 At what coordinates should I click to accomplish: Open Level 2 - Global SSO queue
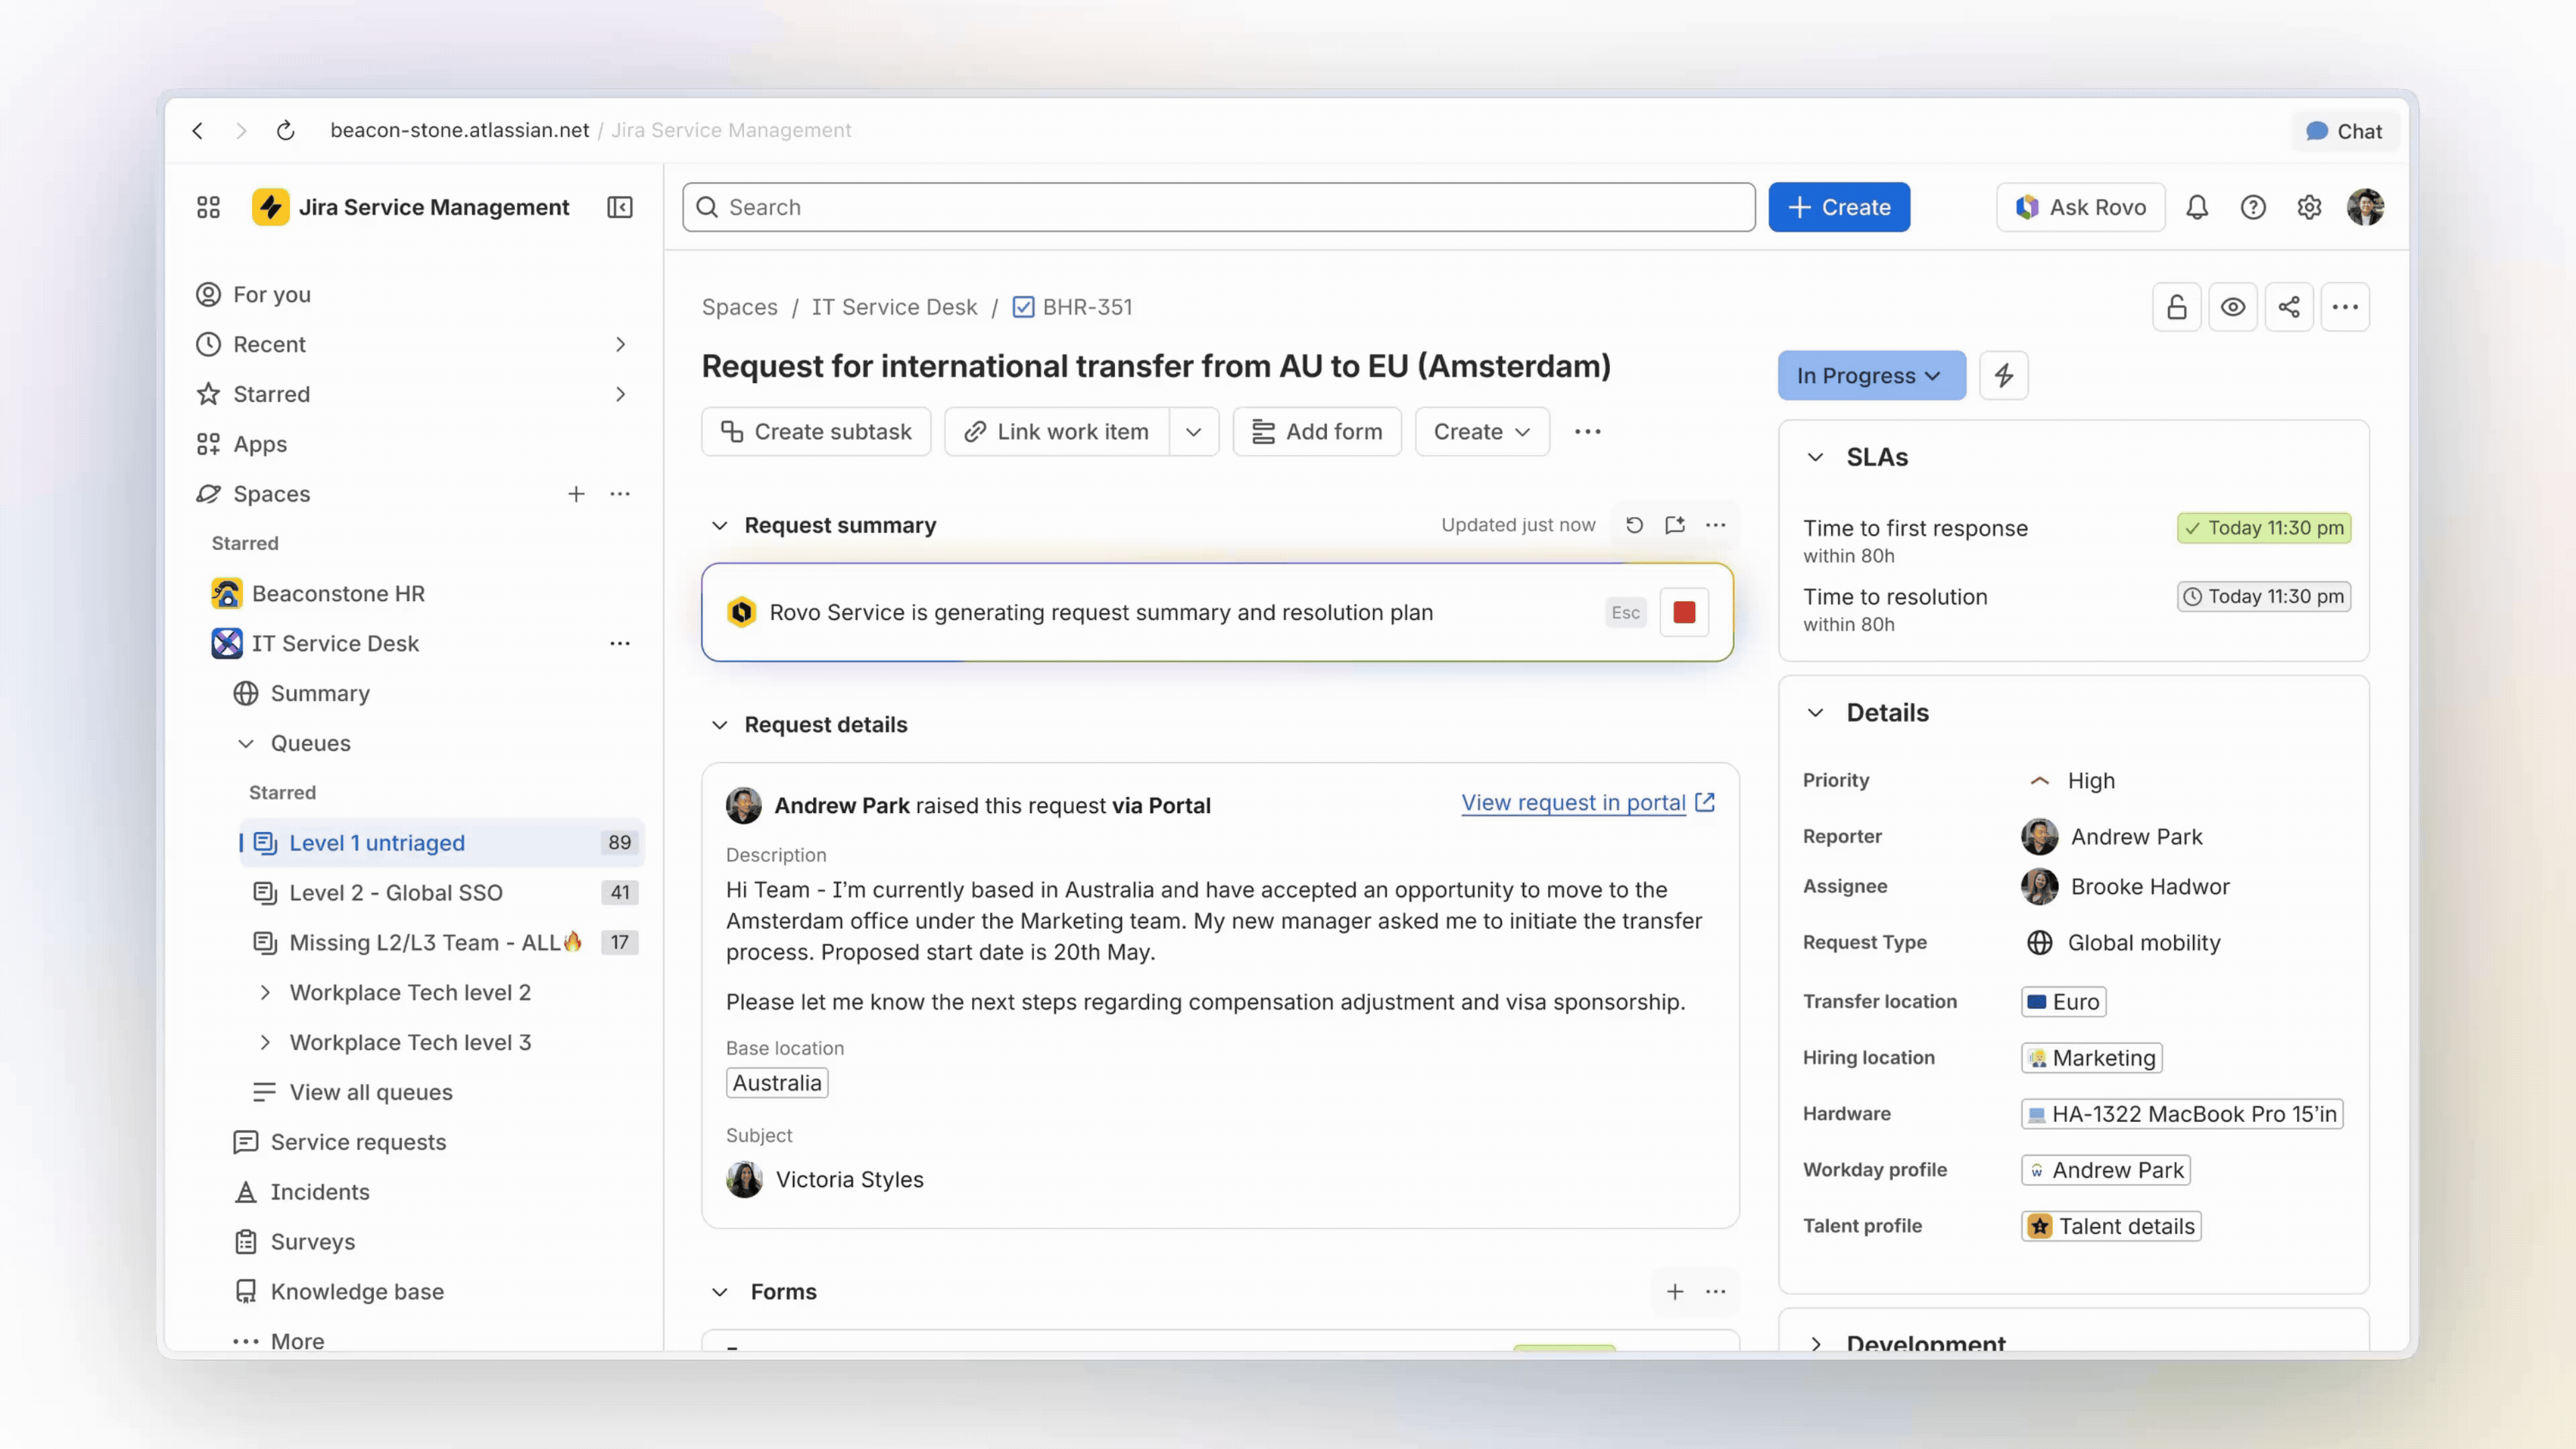[441, 892]
